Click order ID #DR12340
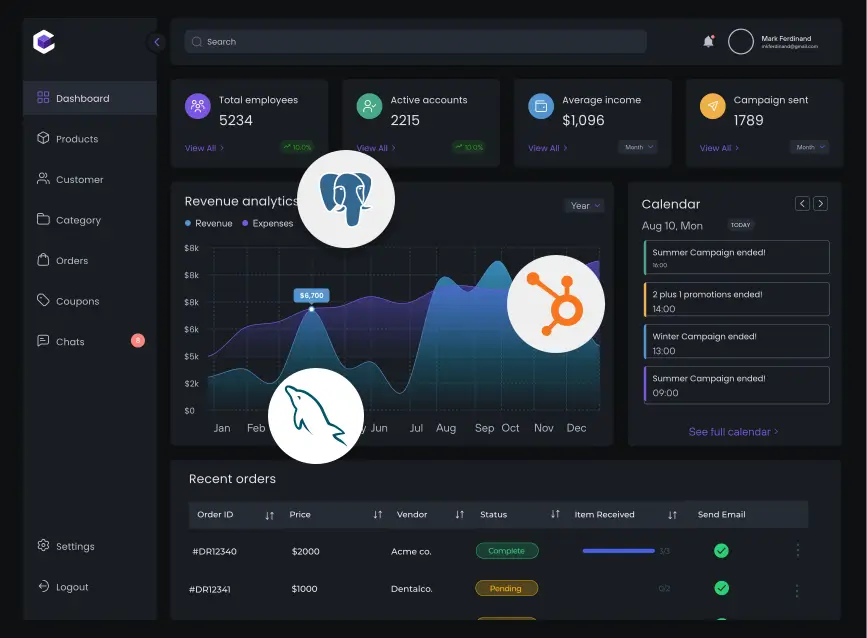 (215, 552)
